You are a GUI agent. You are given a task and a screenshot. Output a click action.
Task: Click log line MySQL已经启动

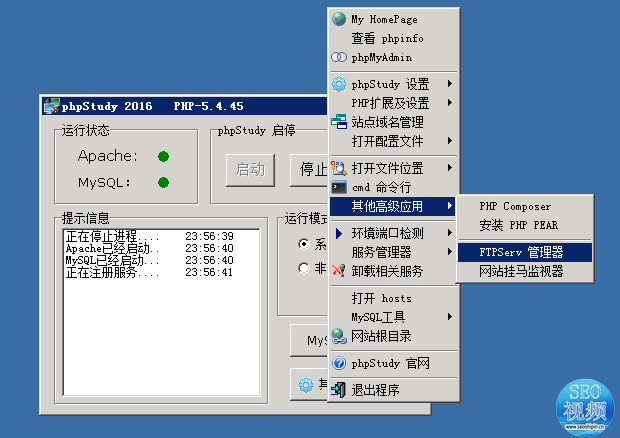pyautogui.click(x=113, y=260)
